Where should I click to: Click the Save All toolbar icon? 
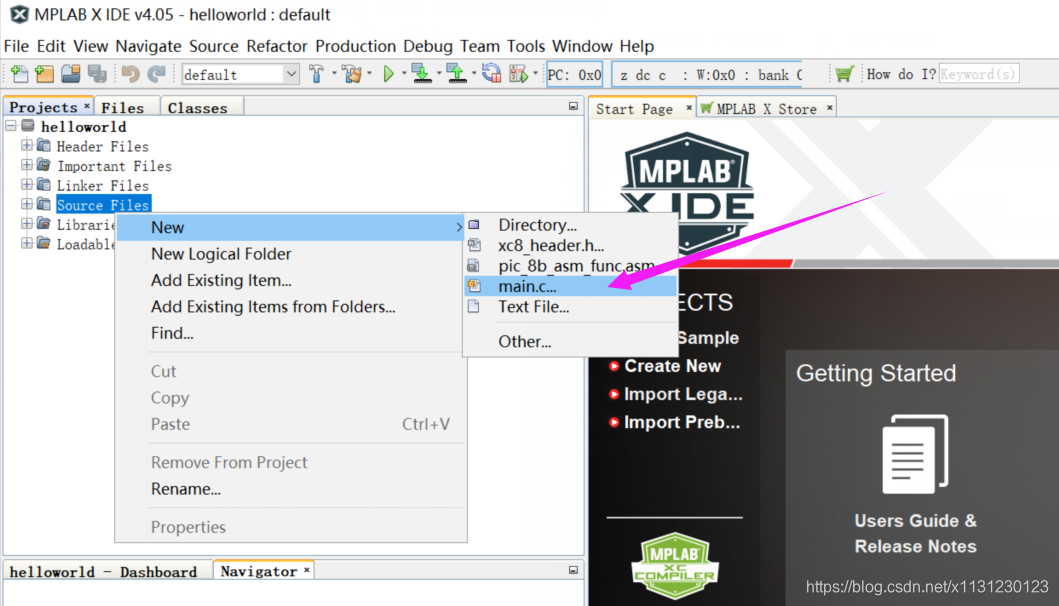click(x=97, y=74)
